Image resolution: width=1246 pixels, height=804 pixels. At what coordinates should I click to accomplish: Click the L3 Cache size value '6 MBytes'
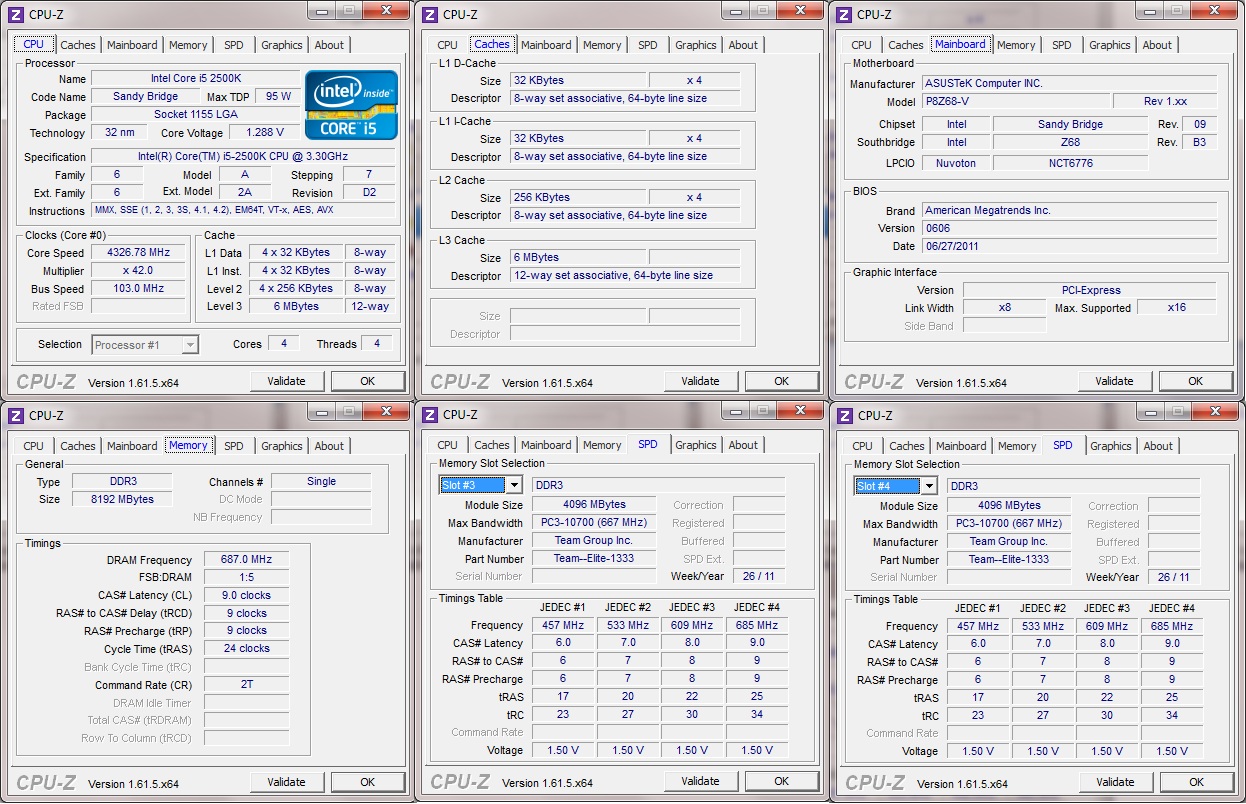coord(579,257)
